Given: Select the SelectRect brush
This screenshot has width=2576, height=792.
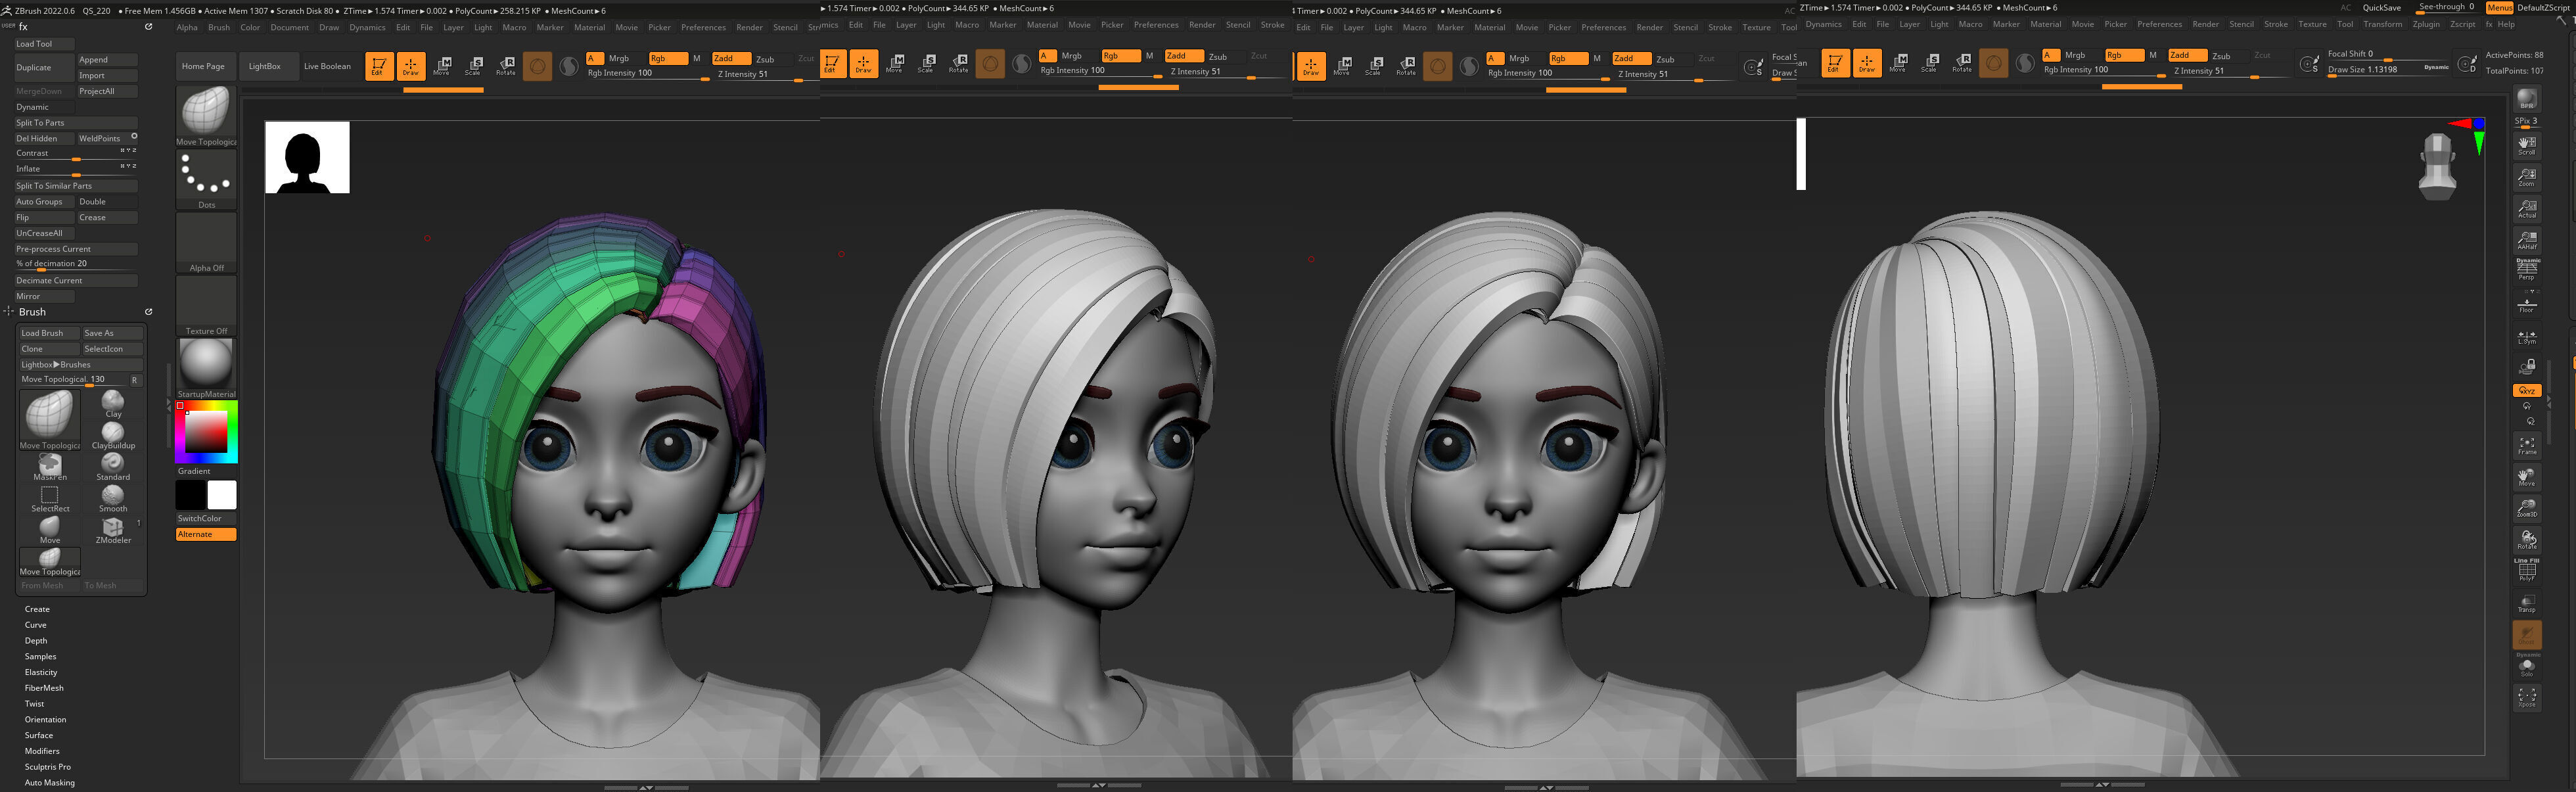Looking at the screenshot, I should (x=50, y=498).
